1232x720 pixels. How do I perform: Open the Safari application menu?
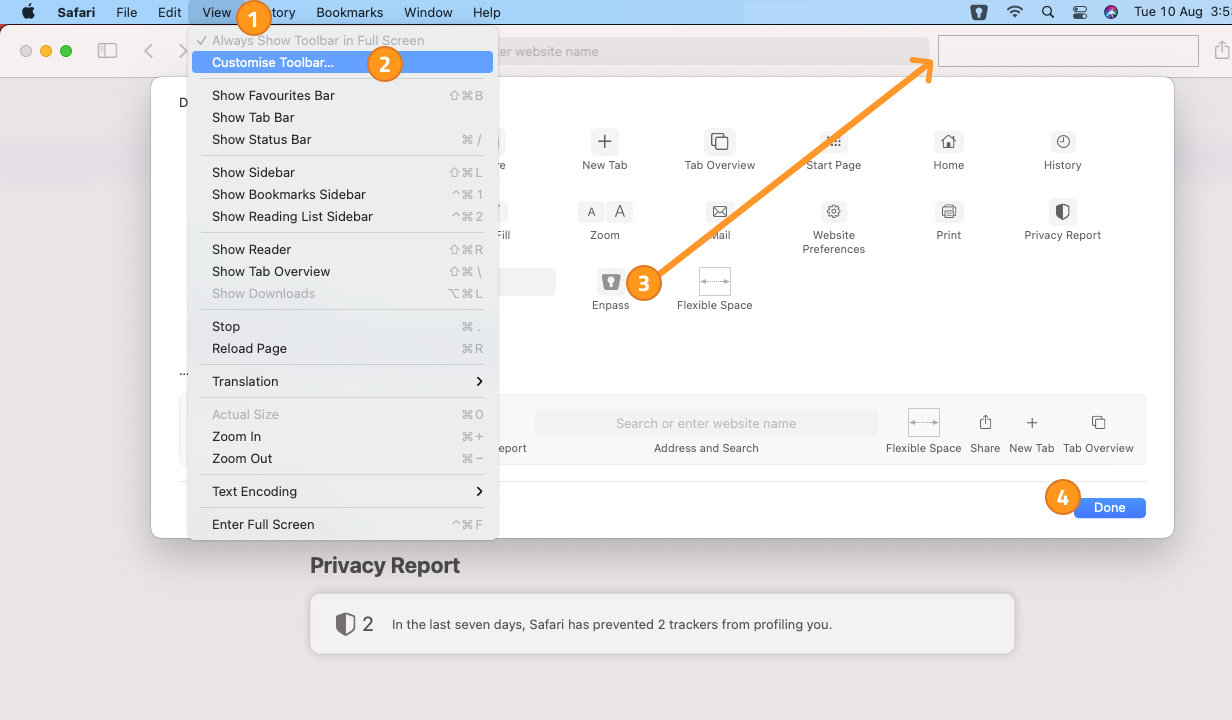(x=76, y=12)
